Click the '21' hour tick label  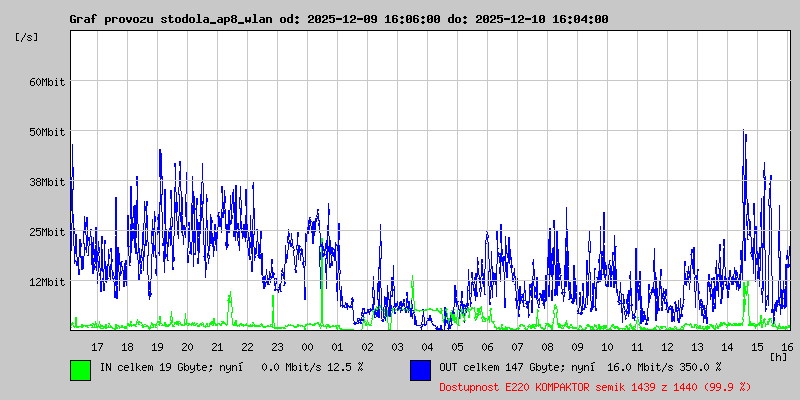pyautogui.click(x=217, y=347)
